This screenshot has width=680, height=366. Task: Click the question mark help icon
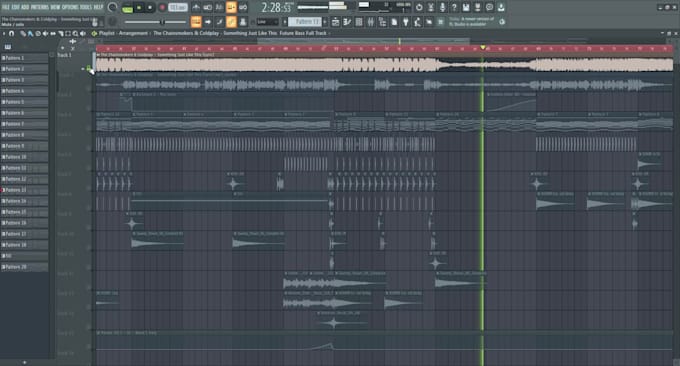pyautogui.click(x=454, y=7)
